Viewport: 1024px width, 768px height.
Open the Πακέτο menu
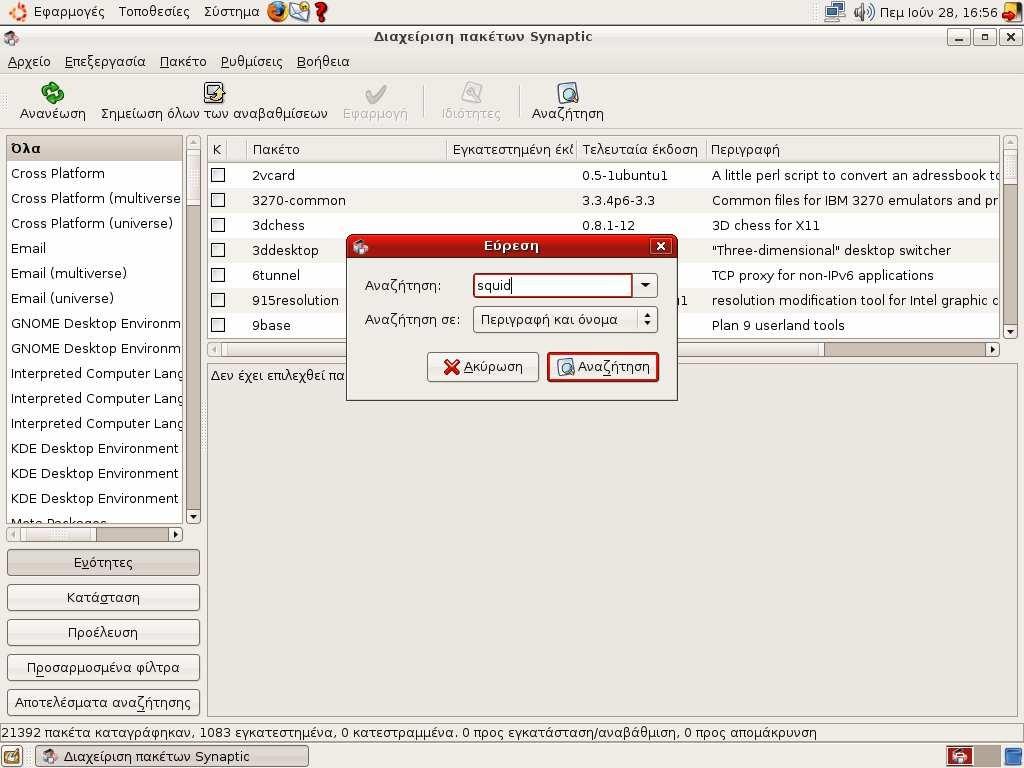pyautogui.click(x=183, y=61)
